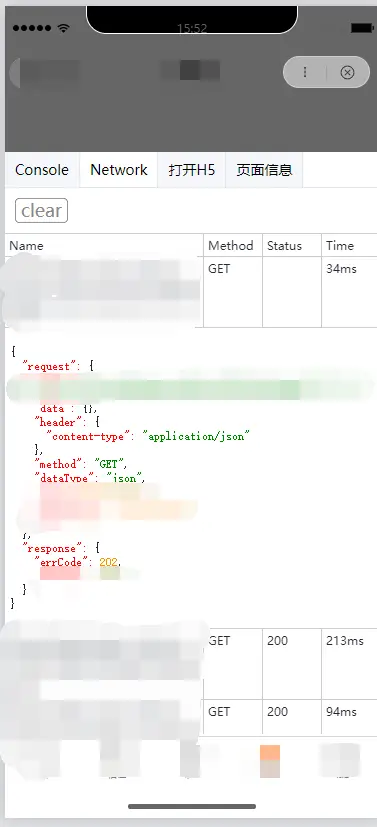Show the 页面信息 tab
This screenshot has width=377, height=827.
(x=264, y=170)
